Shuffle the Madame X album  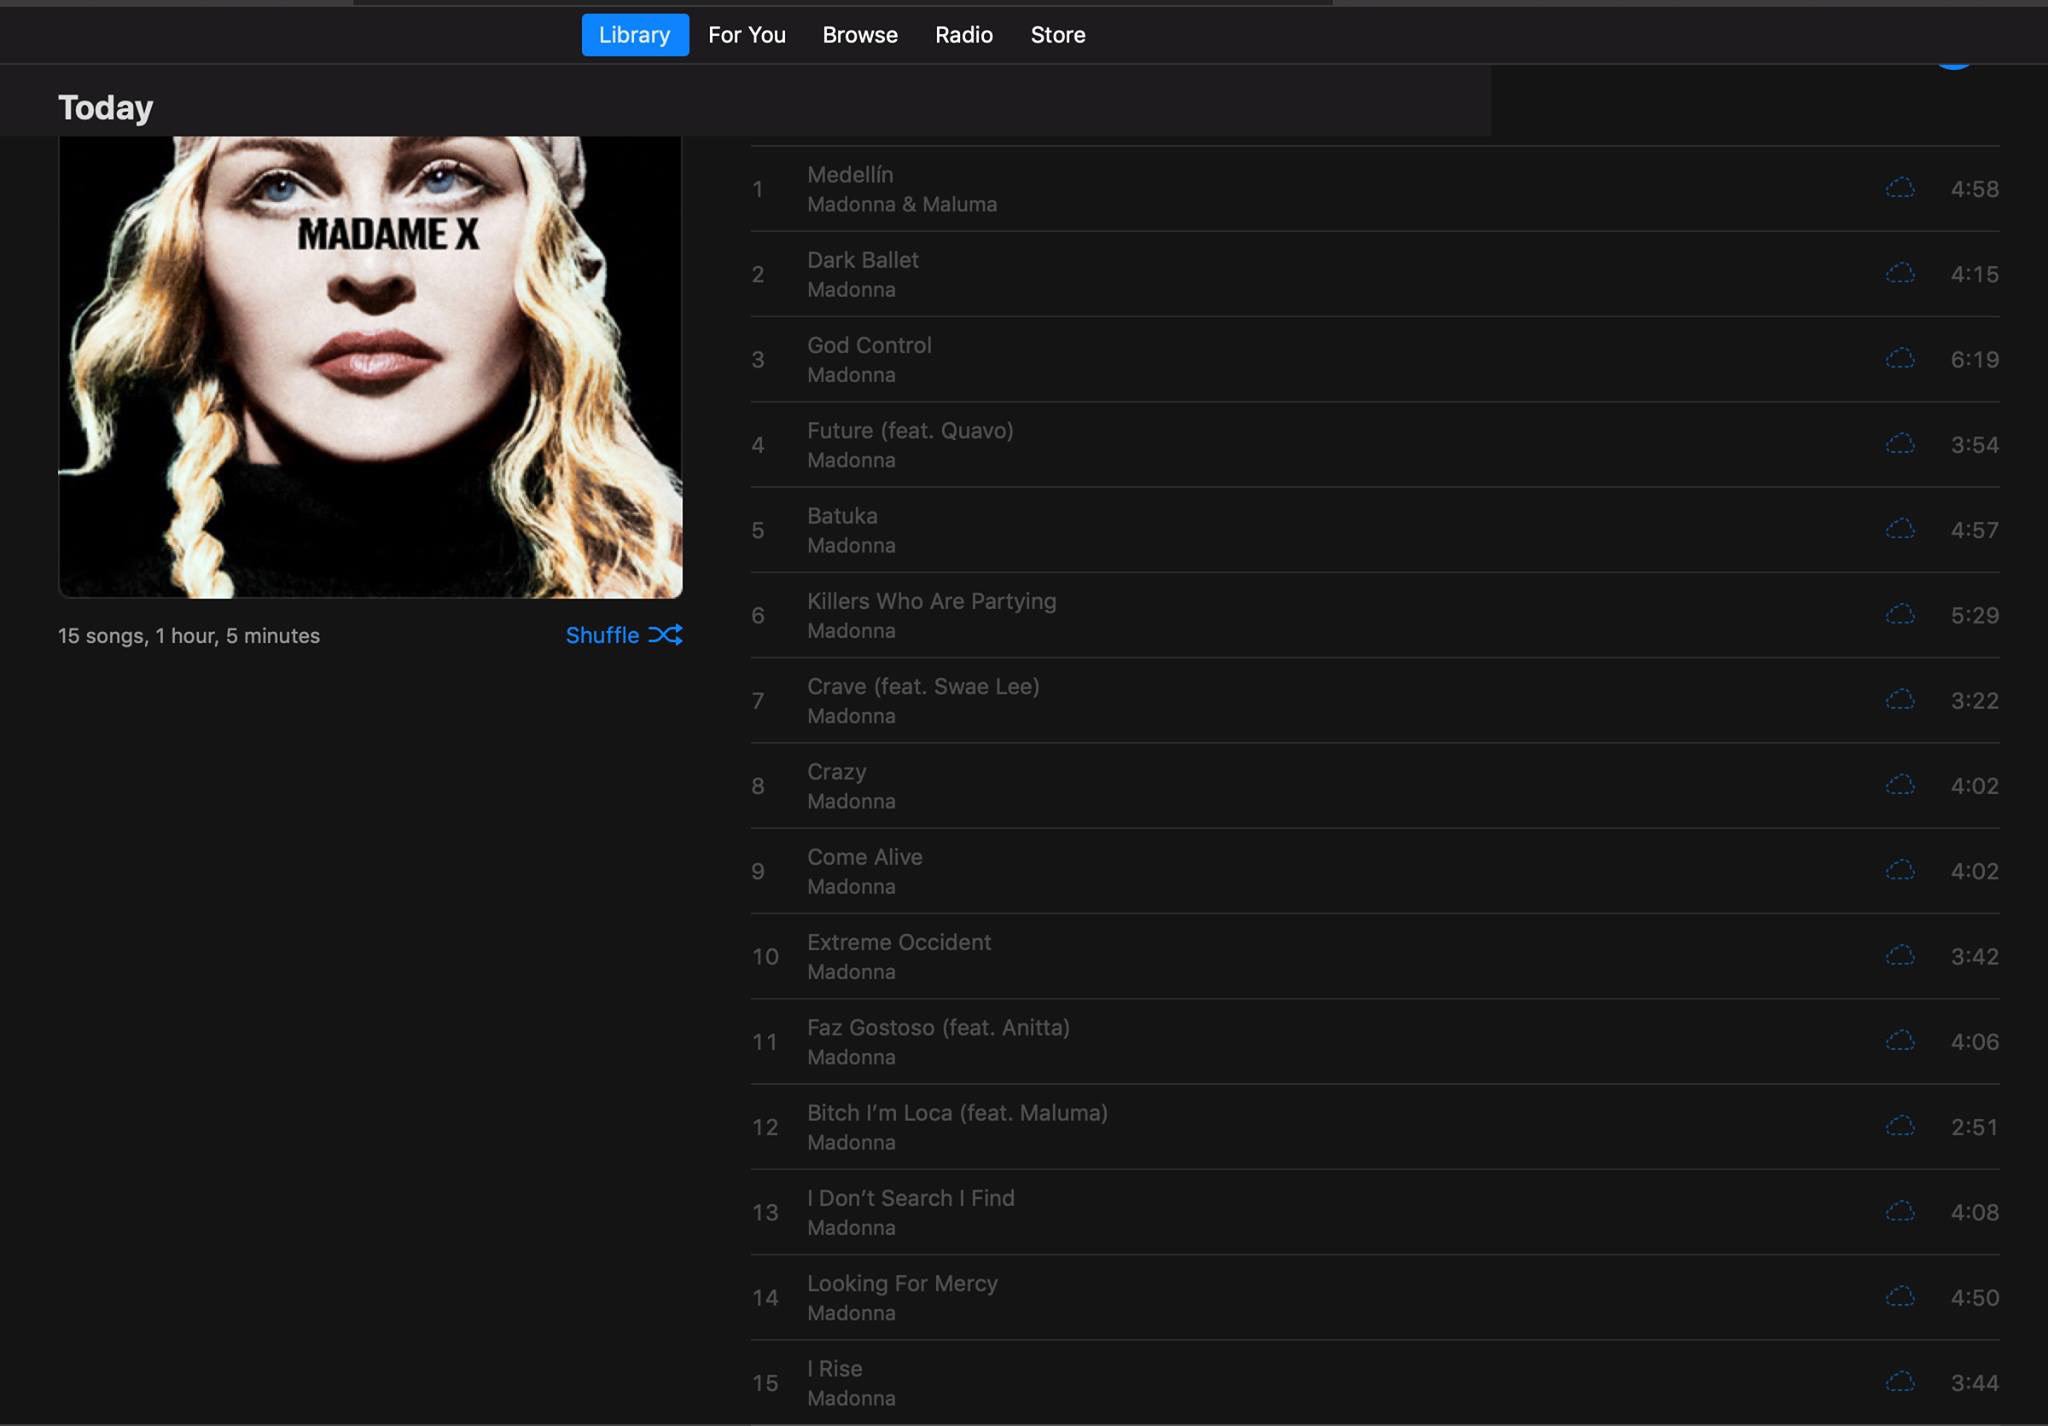point(624,635)
